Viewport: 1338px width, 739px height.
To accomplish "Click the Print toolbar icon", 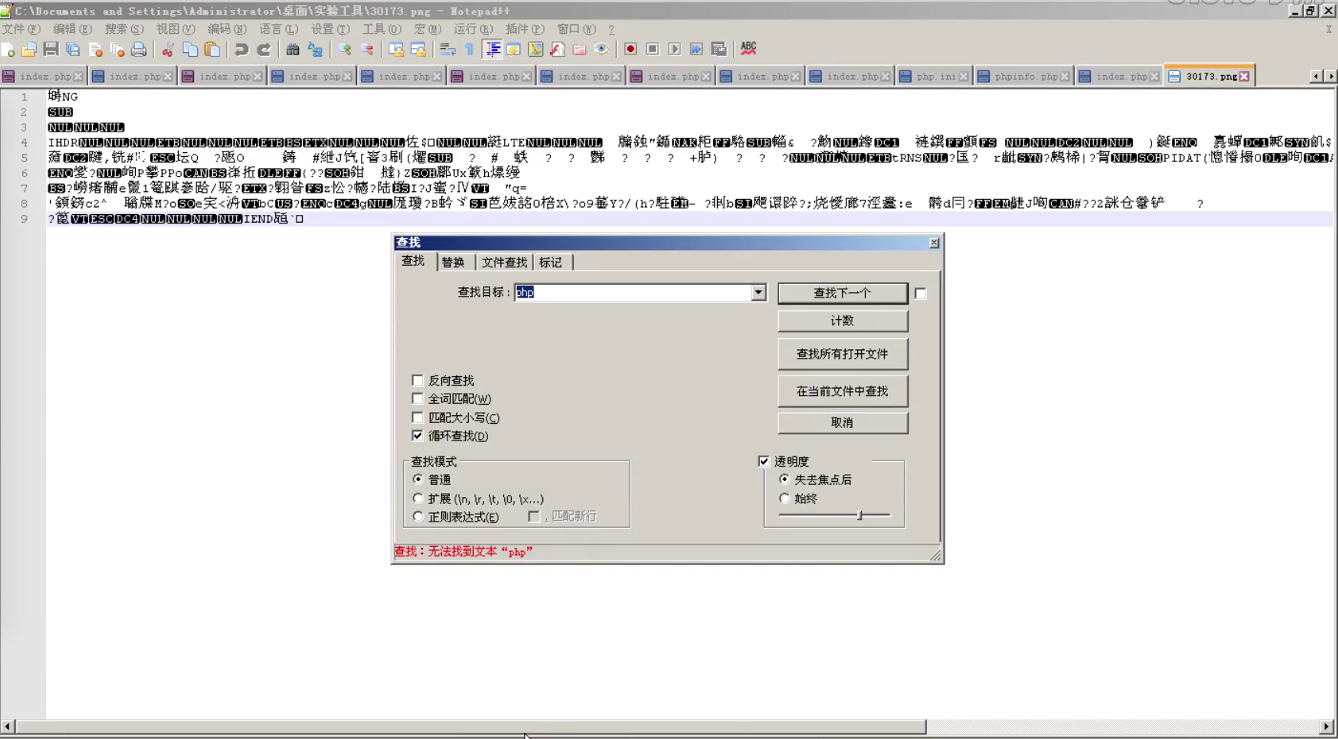I will pyautogui.click(x=138, y=49).
